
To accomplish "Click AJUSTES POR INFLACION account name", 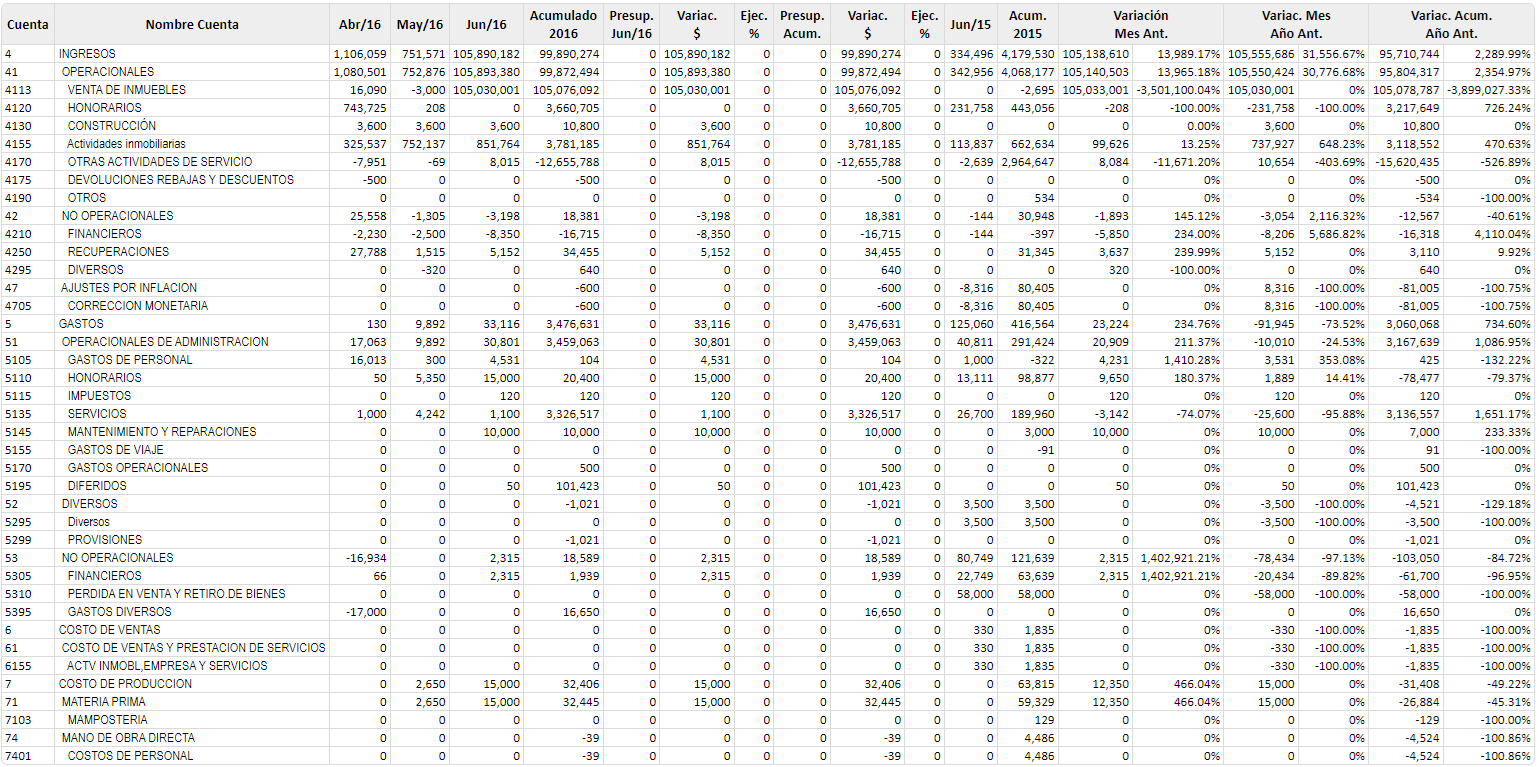I will [129, 288].
